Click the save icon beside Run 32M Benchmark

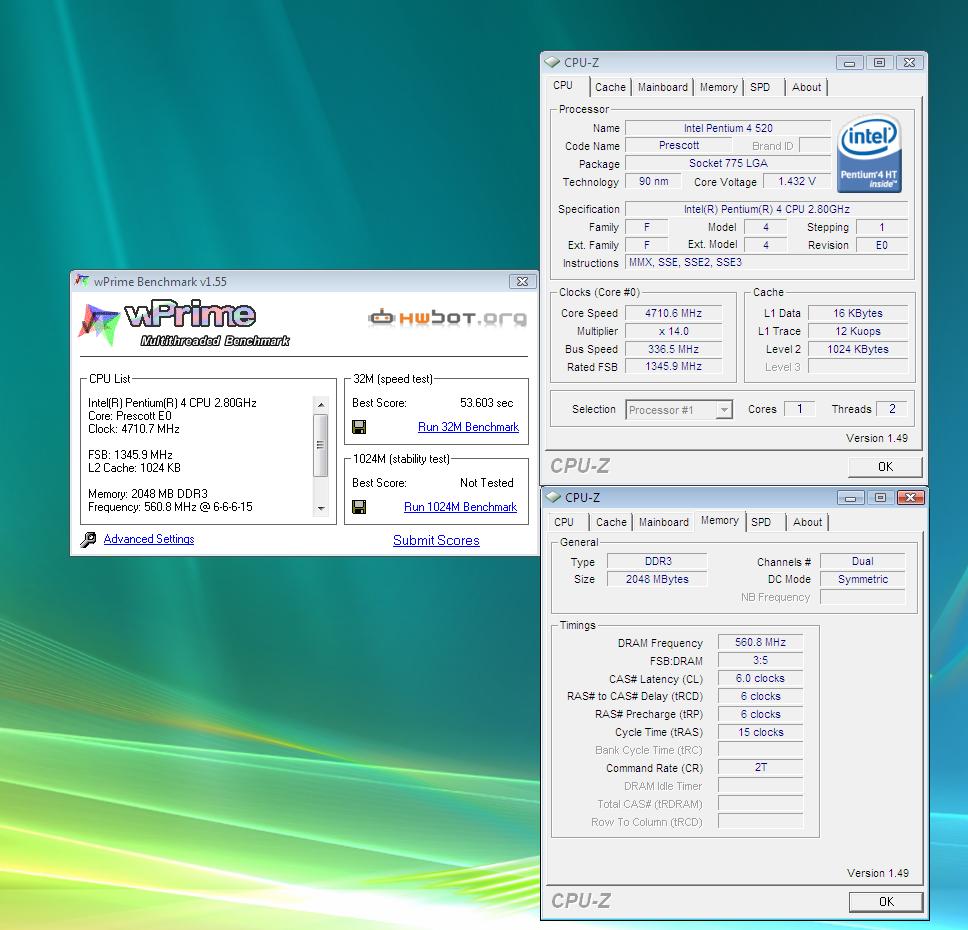click(x=359, y=427)
